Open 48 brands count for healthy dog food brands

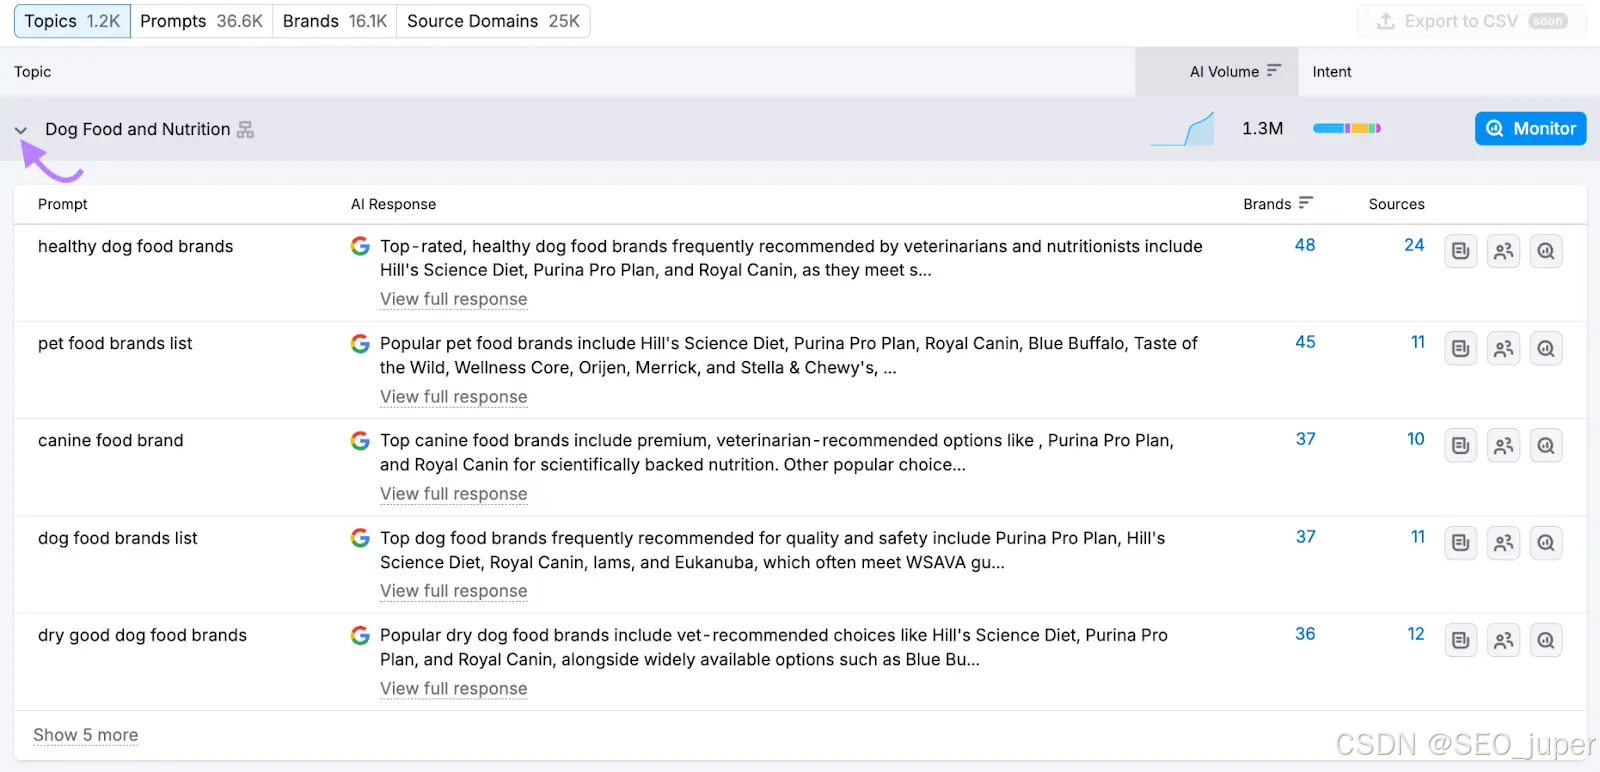[x=1305, y=245]
